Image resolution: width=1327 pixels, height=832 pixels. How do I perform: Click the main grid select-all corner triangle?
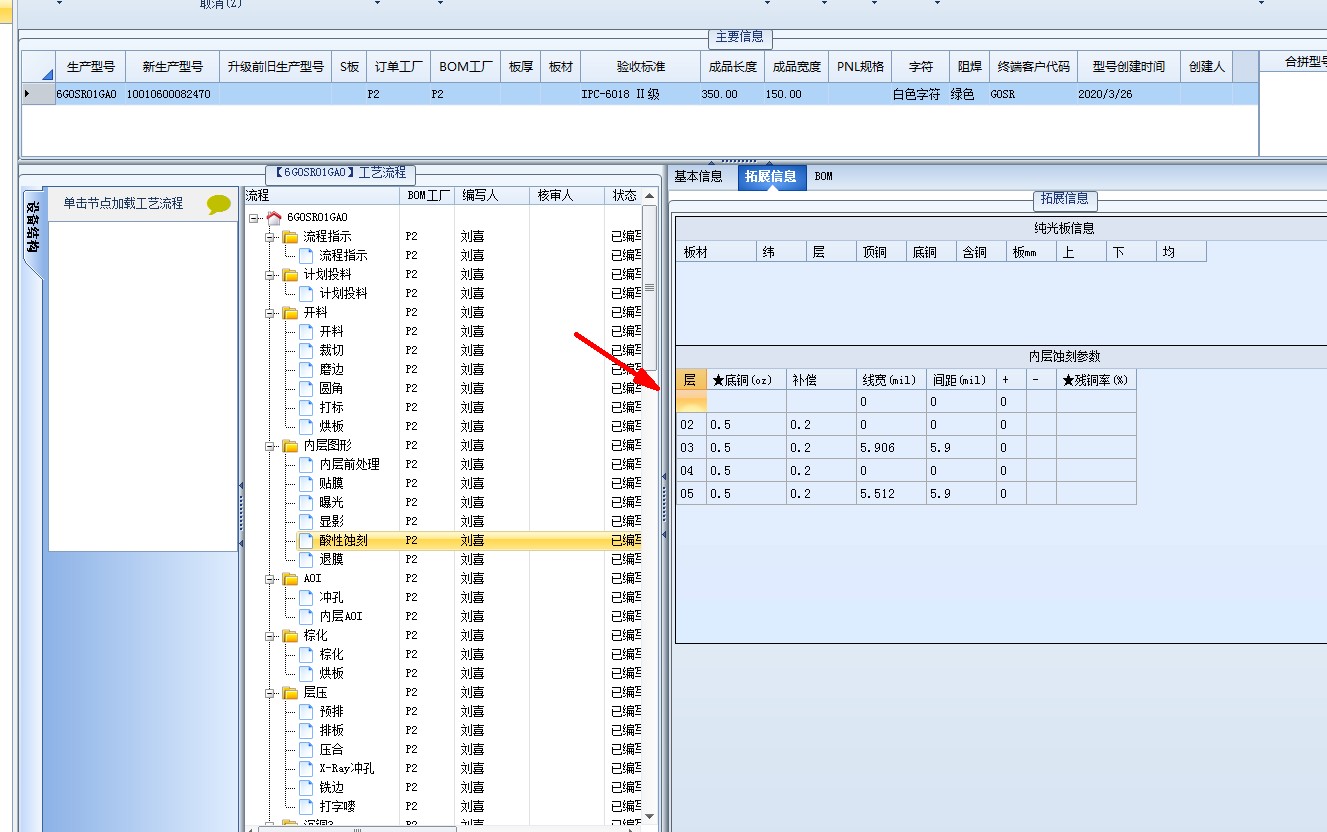pos(47,74)
